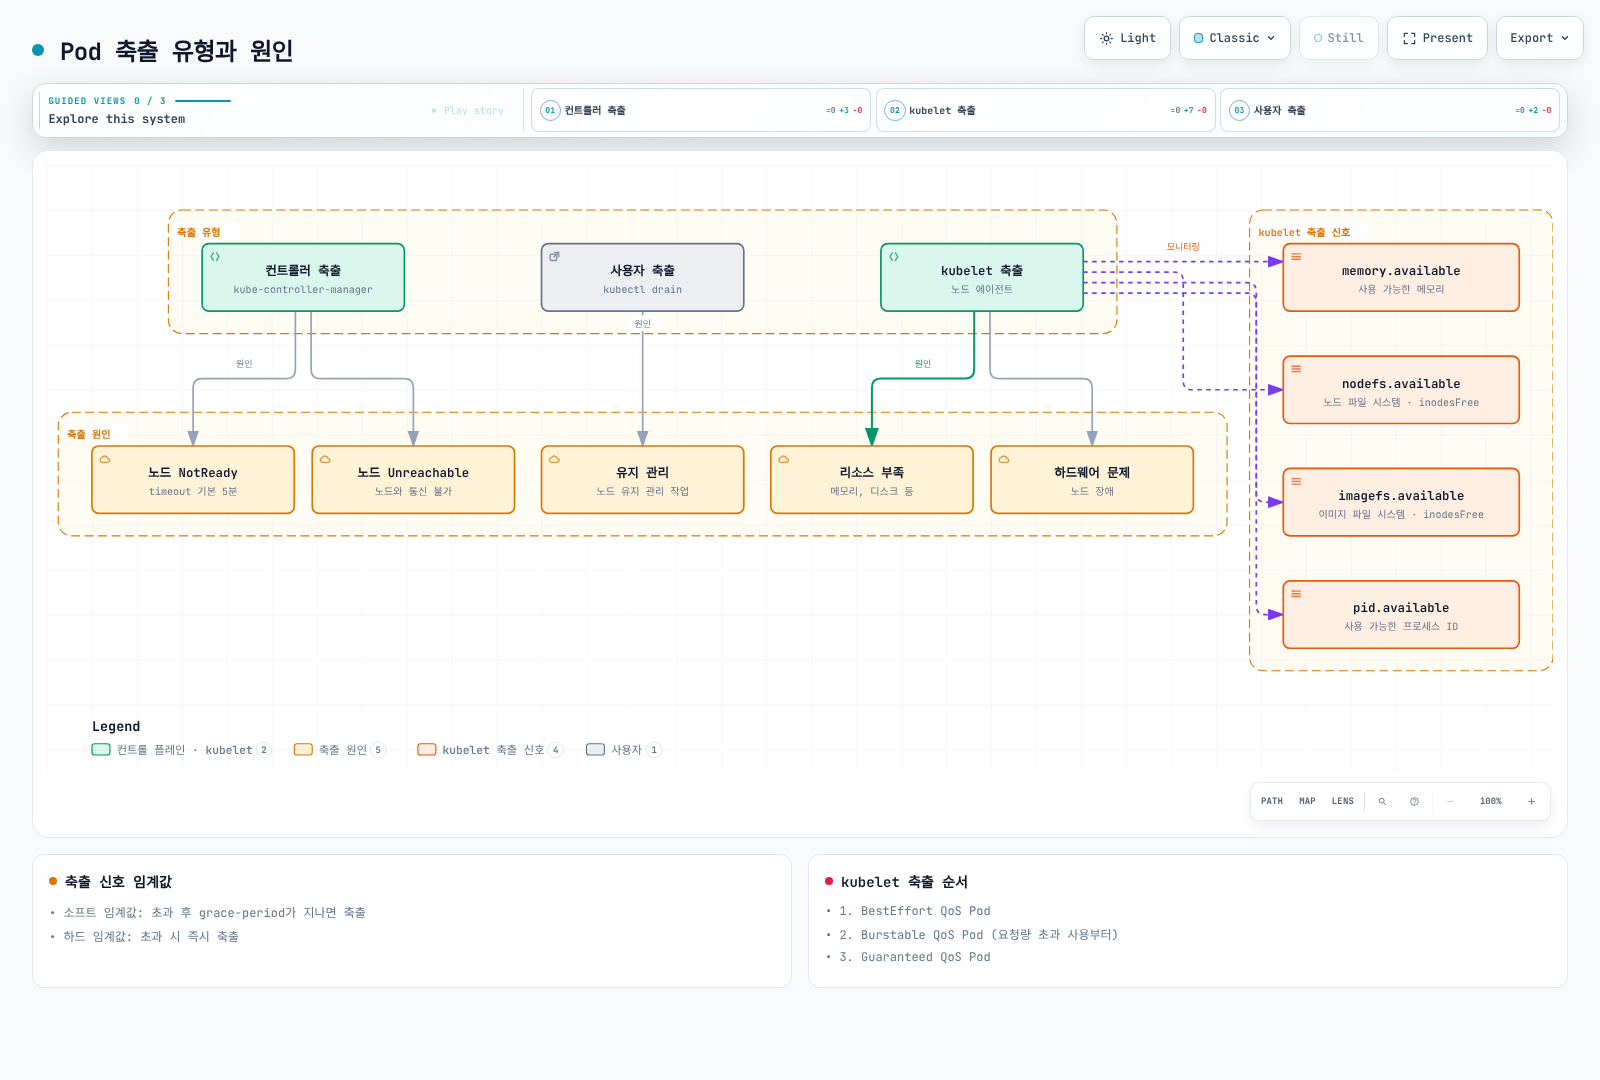Select the 사용자 축출 kubectl drain node
This screenshot has height=1080, width=1600.
click(x=642, y=278)
